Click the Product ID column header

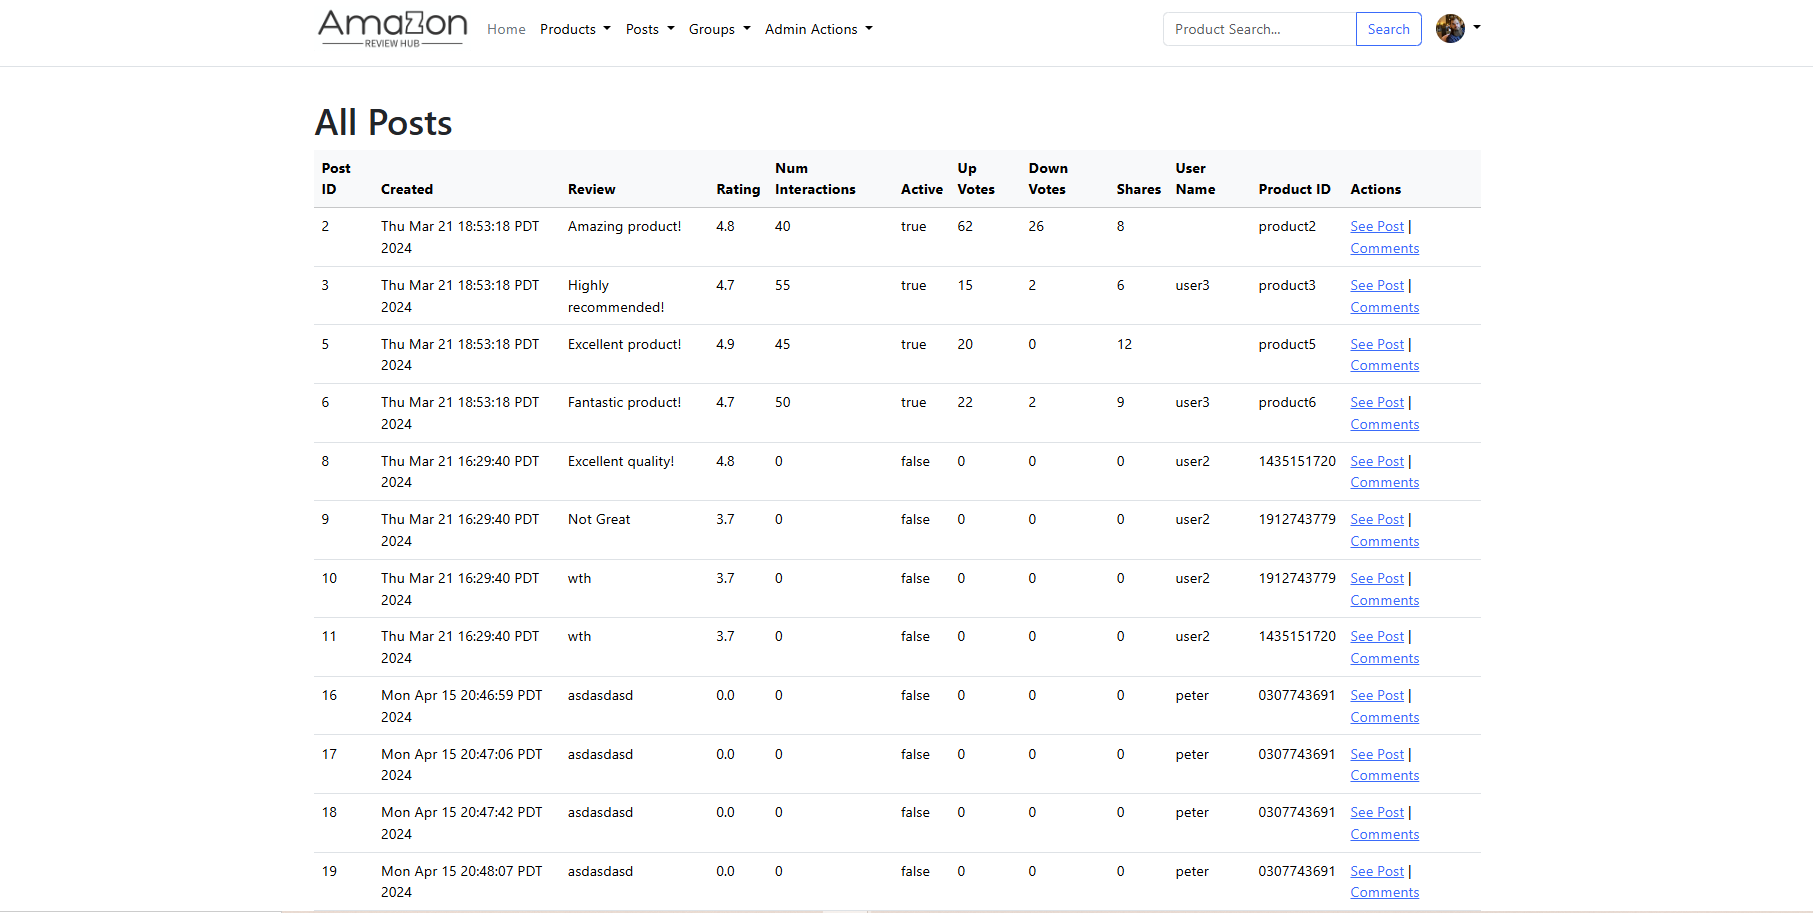pyautogui.click(x=1294, y=189)
